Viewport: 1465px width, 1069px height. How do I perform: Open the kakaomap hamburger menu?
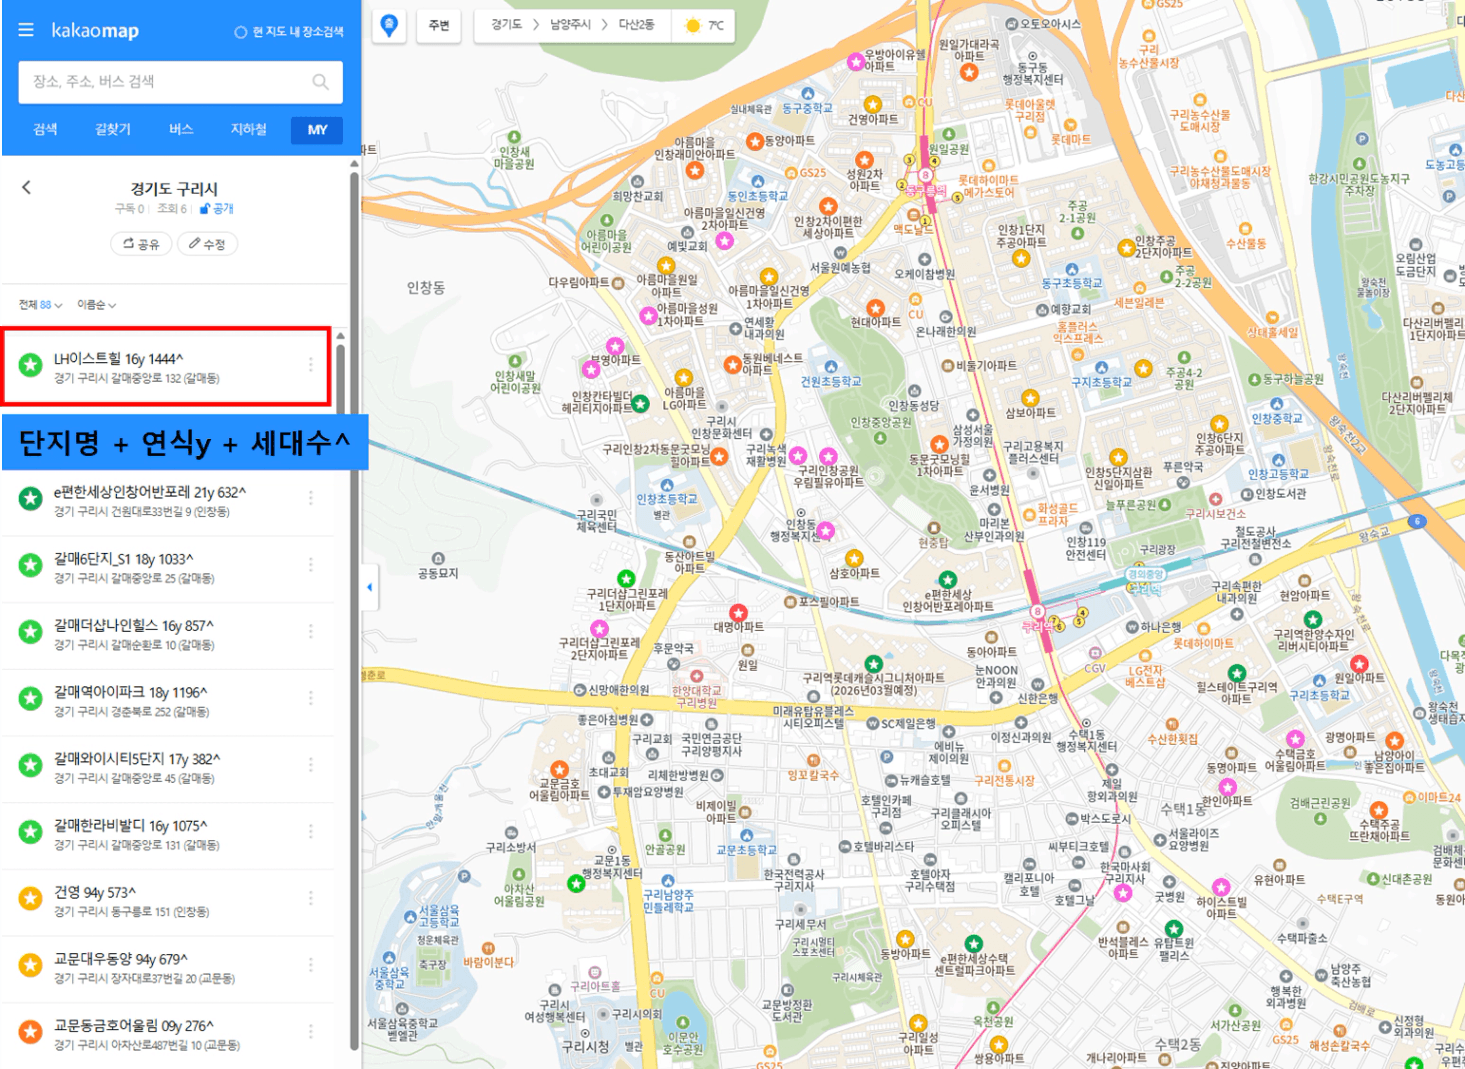[26, 30]
